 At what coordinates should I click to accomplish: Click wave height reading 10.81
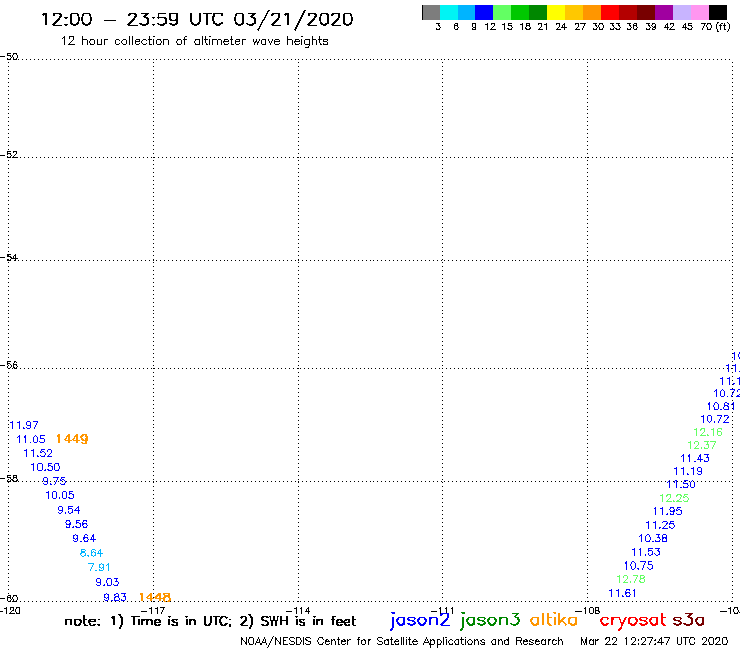click(x=721, y=406)
